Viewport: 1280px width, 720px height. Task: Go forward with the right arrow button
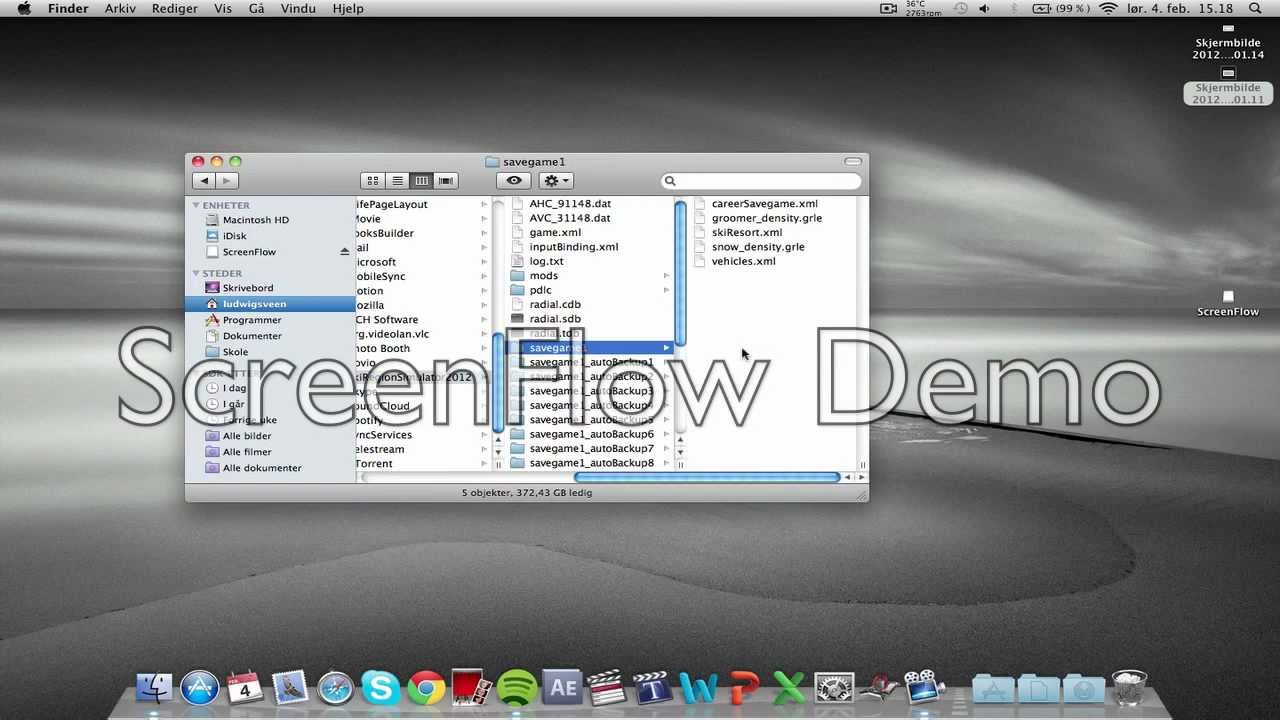227,181
